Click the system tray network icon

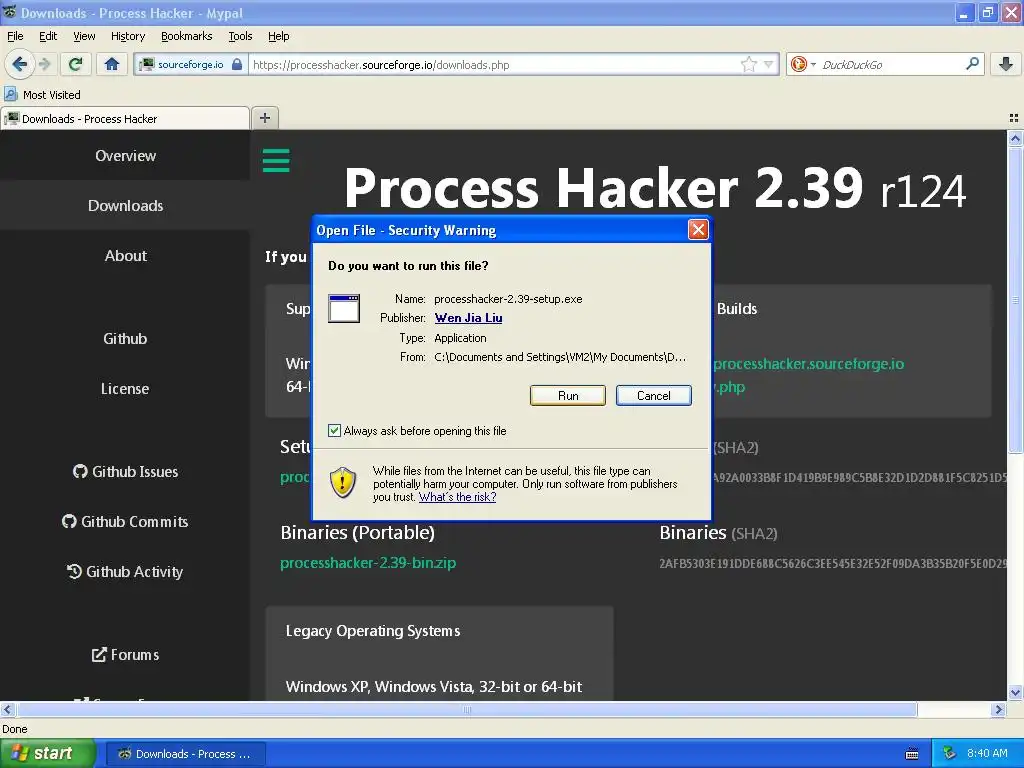coord(950,754)
